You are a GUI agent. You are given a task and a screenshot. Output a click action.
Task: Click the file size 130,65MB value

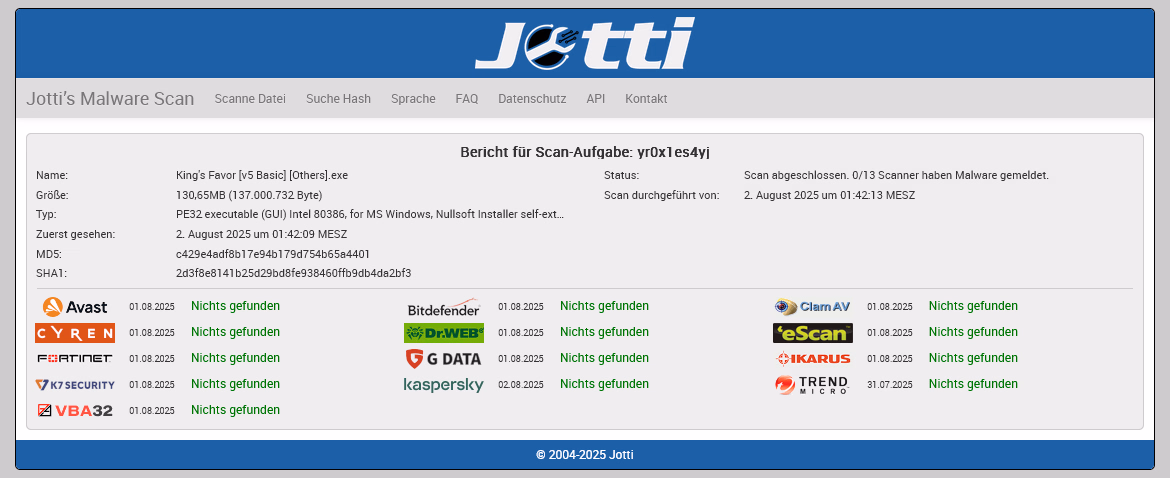pos(248,195)
